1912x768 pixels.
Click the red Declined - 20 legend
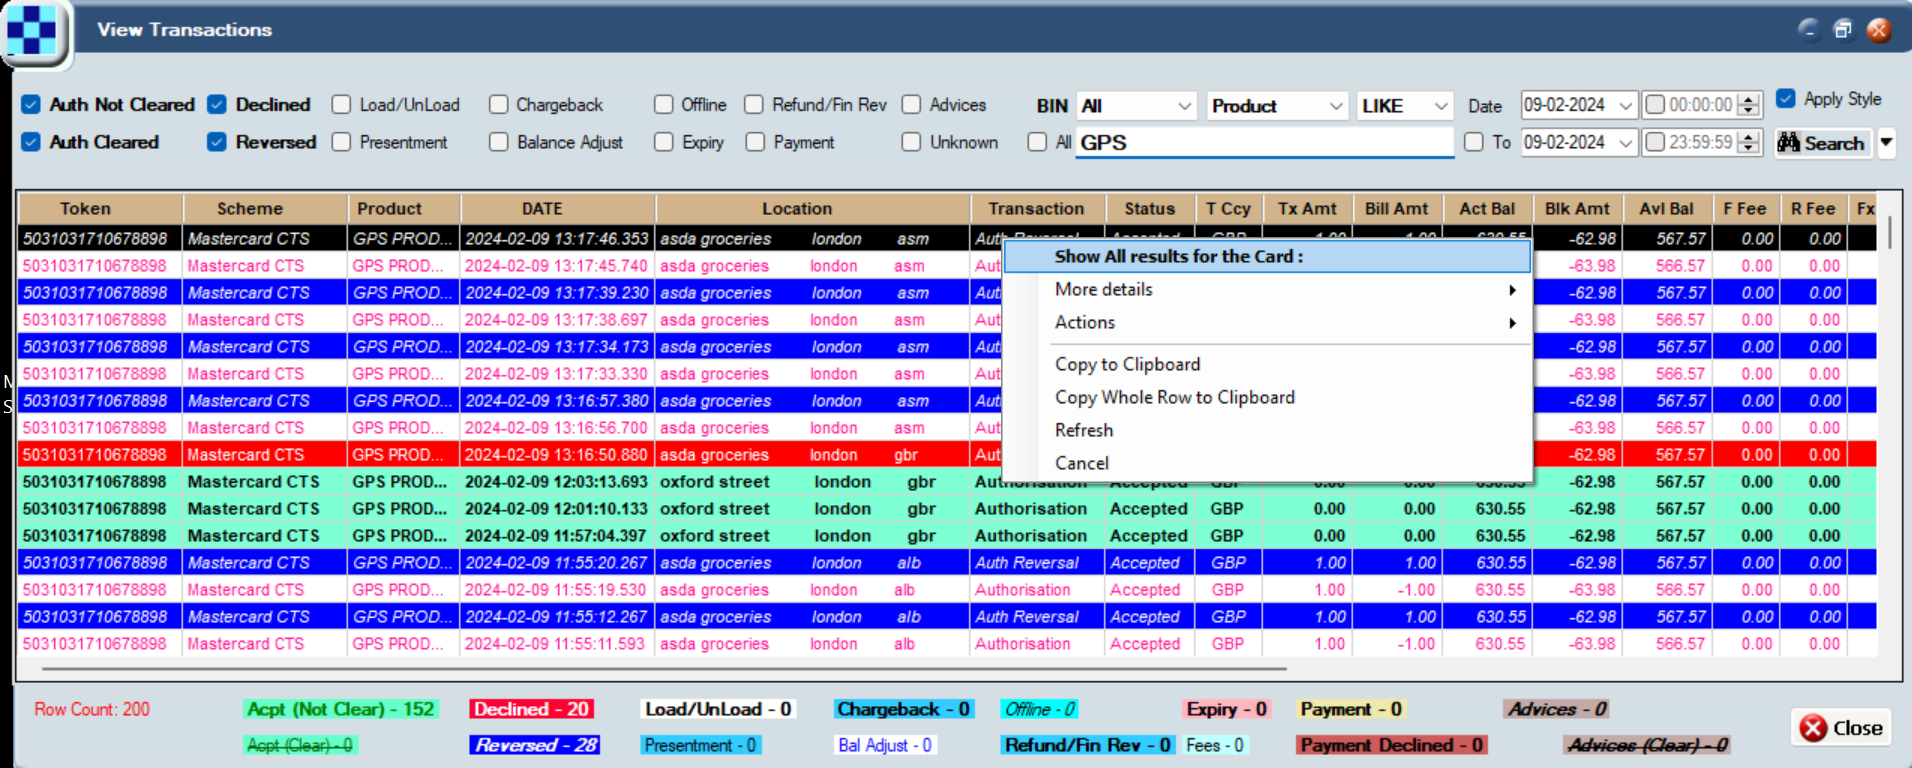(532, 709)
